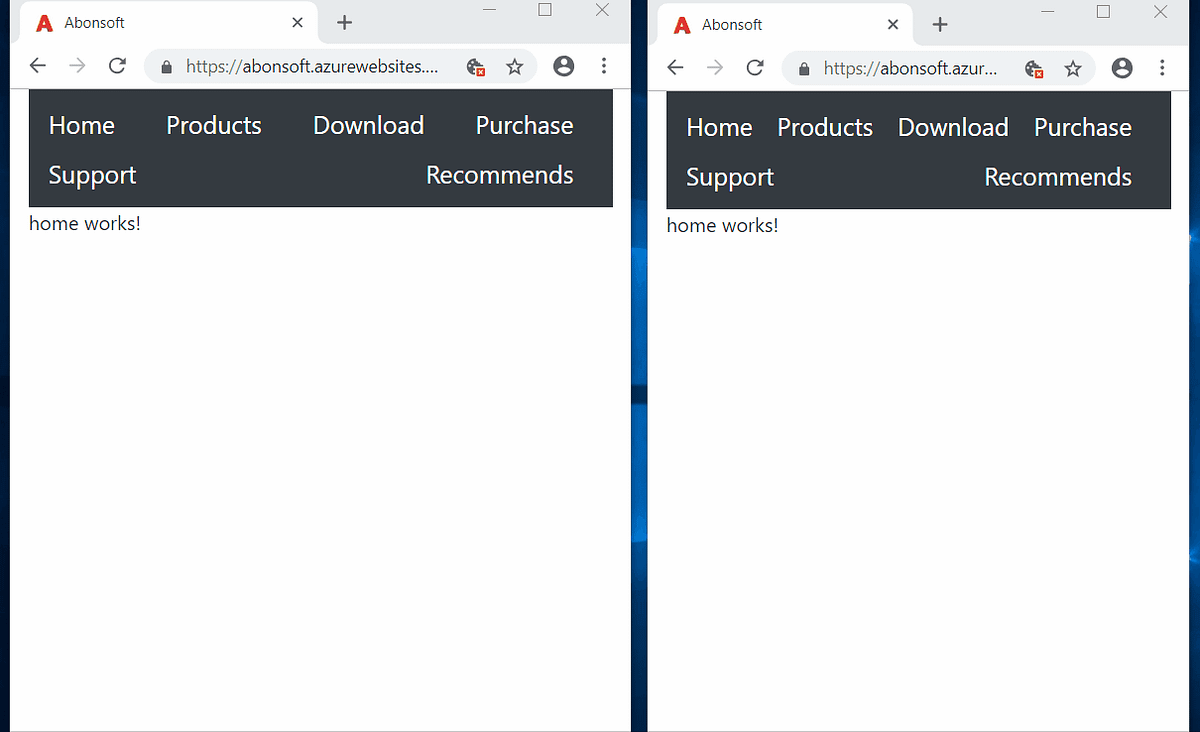Bookmark the page using the star icon, left window
Viewport: 1200px width, 732px height.
click(x=515, y=66)
